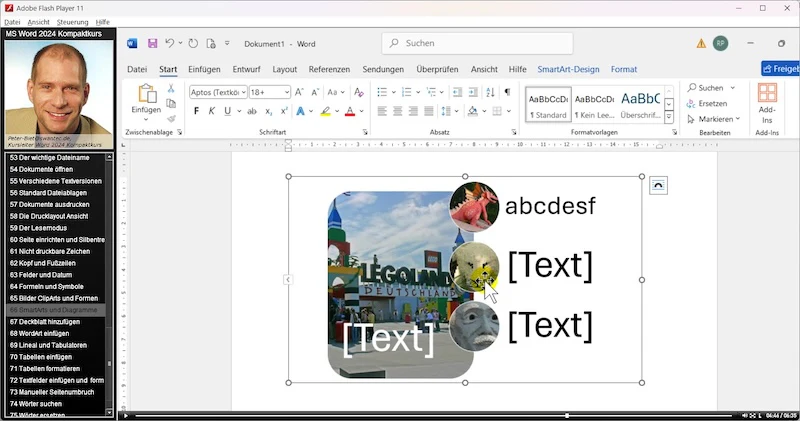800x421 pixels.
Task: Click the Freigeben share button
Action: 780,68
